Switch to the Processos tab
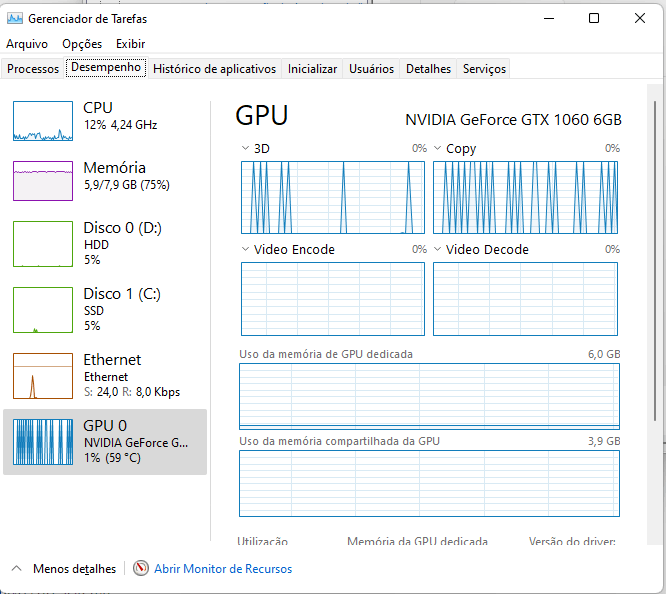Image resolution: width=666 pixels, height=594 pixels. 33,69
